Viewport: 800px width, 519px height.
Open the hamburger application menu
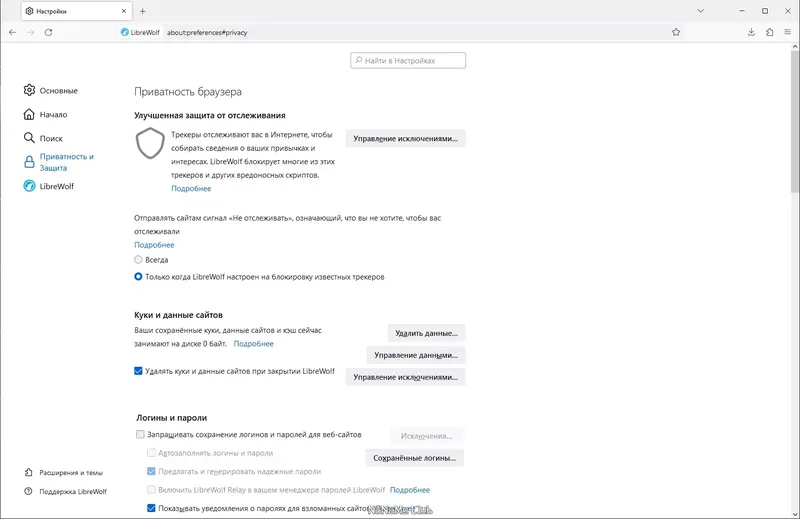click(788, 32)
